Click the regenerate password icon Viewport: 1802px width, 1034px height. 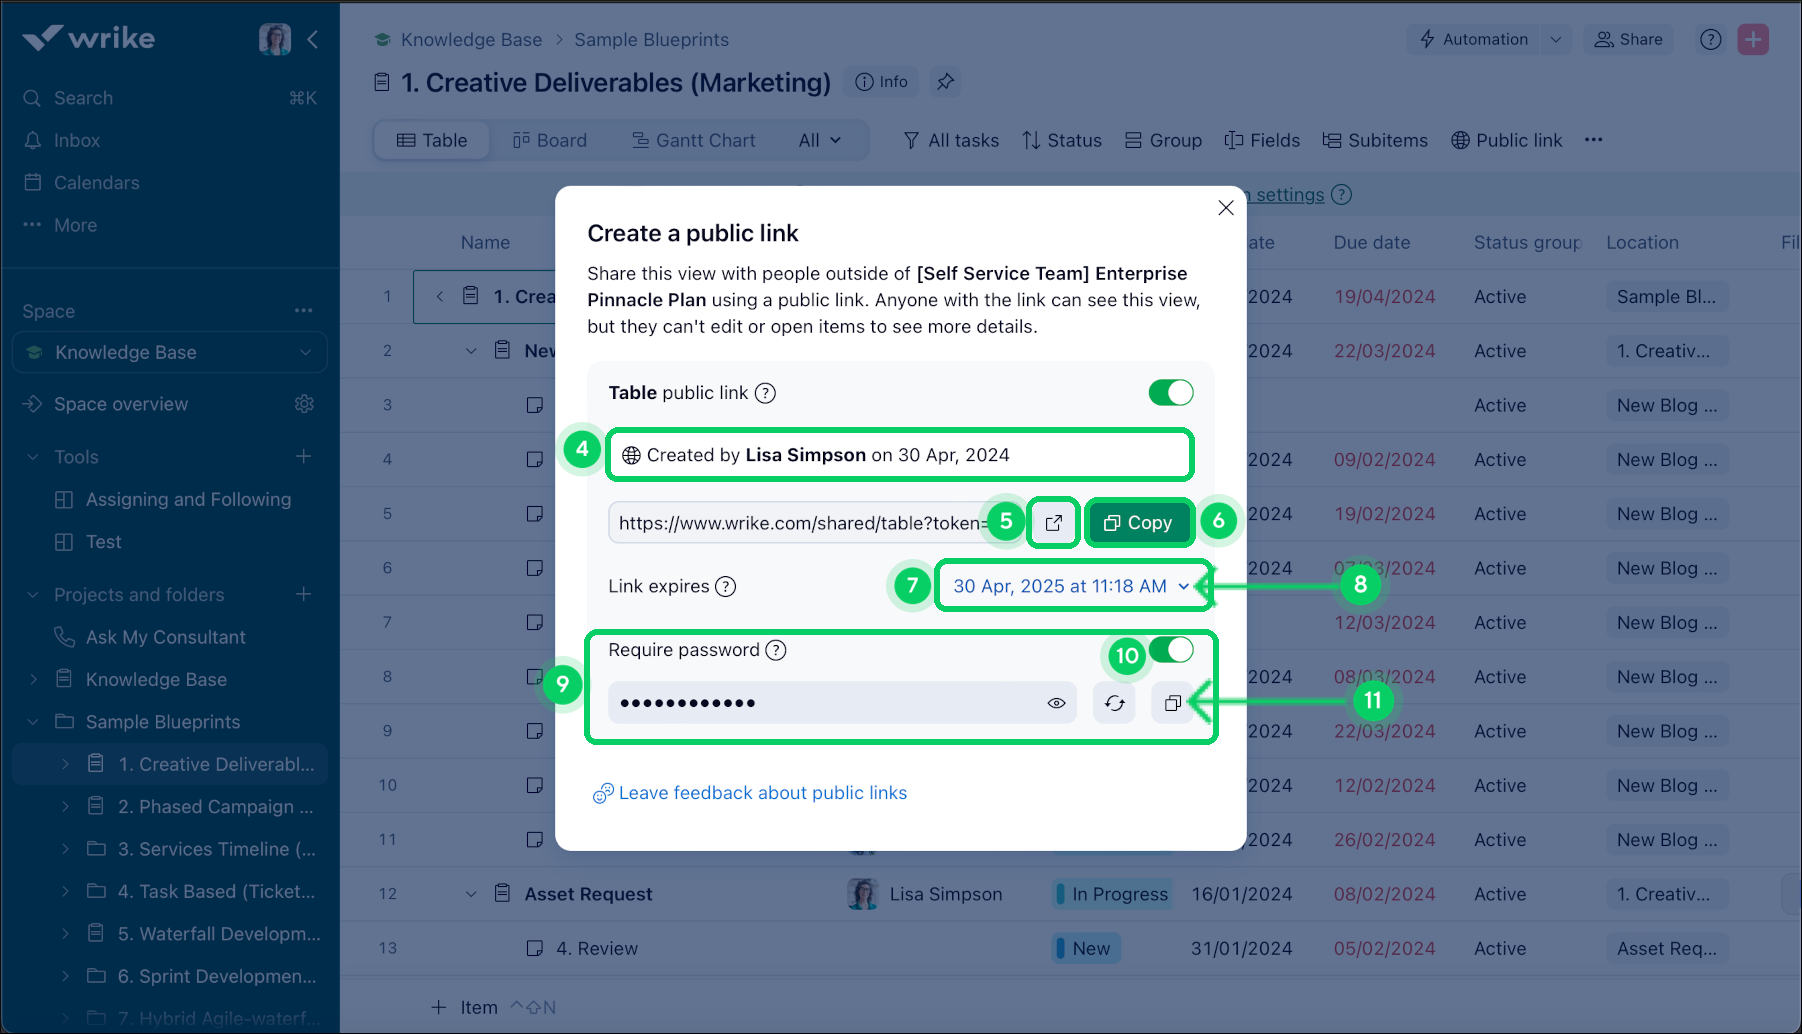click(x=1114, y=703)
